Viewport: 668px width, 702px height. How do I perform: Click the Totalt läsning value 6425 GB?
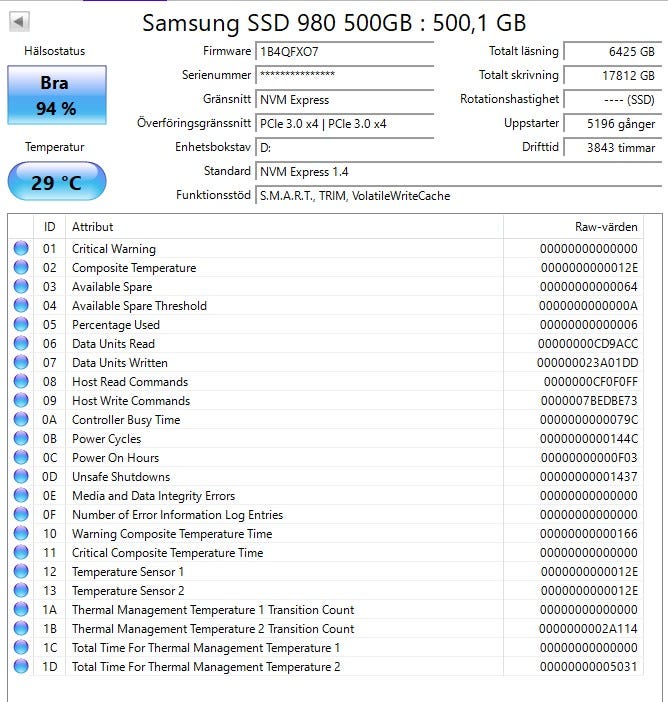(x=612, y=51)
